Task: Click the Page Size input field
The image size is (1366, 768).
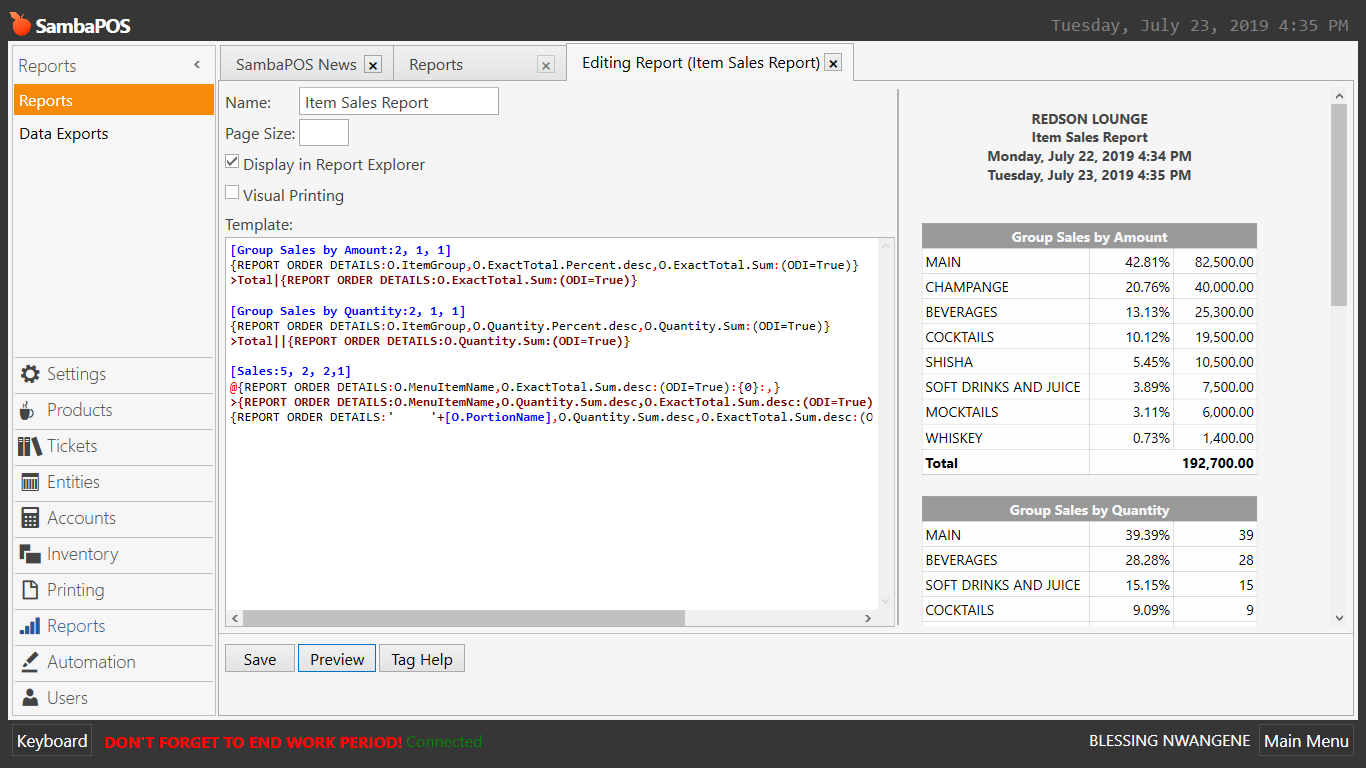Action: [324, 133]
